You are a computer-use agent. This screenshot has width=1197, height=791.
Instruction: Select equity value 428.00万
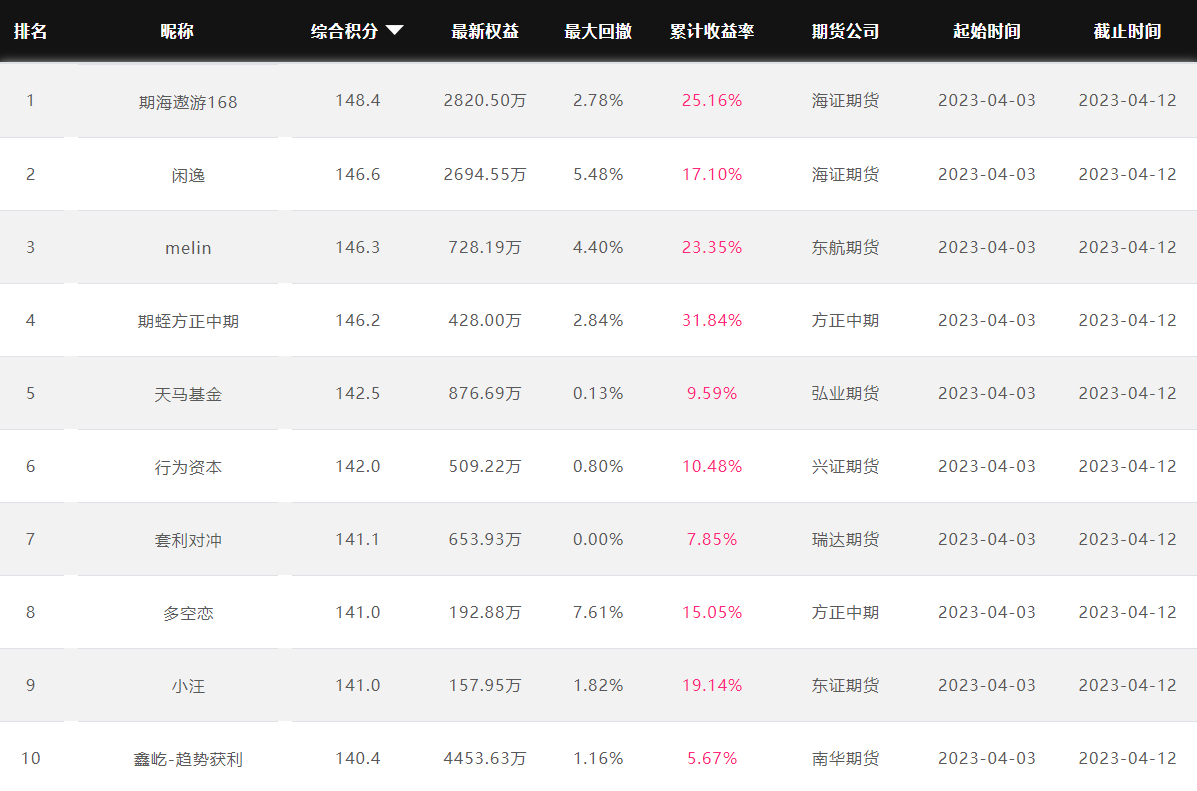485,321
